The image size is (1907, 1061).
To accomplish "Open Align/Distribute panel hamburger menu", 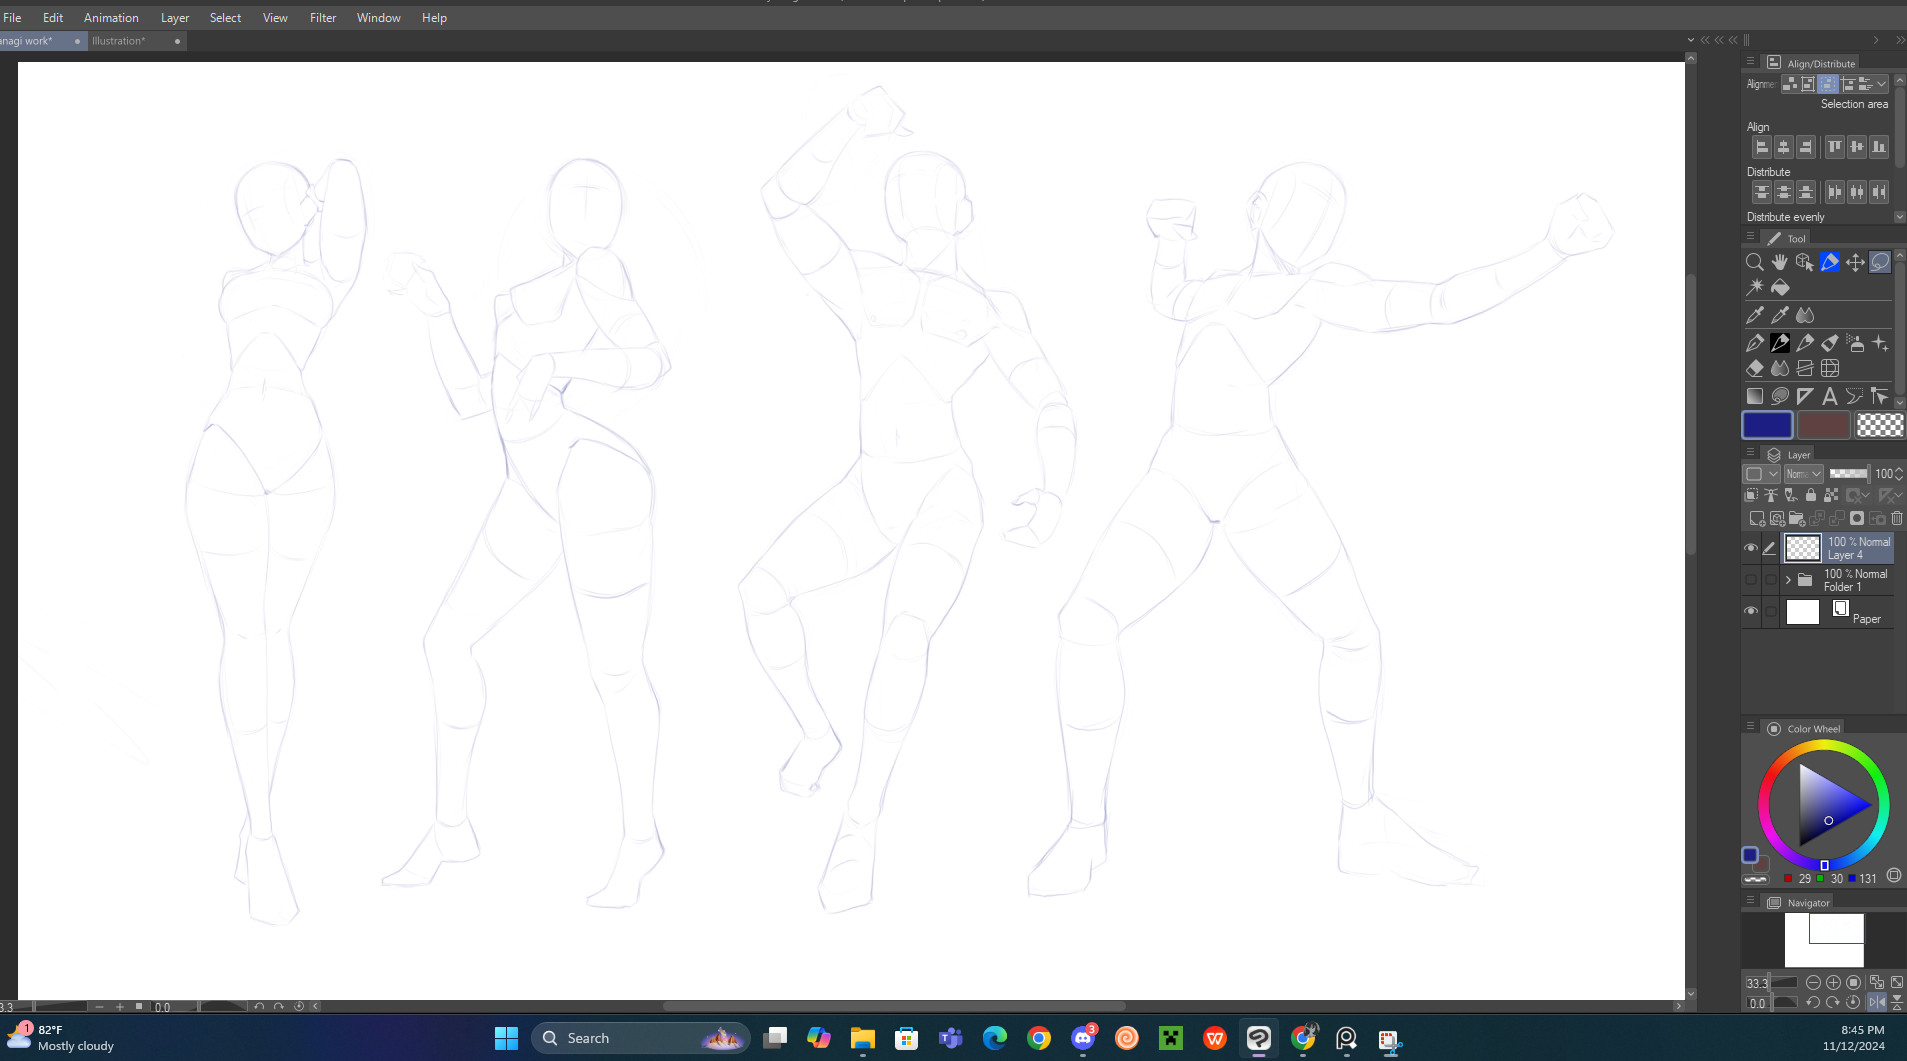I will [1750, 62].
